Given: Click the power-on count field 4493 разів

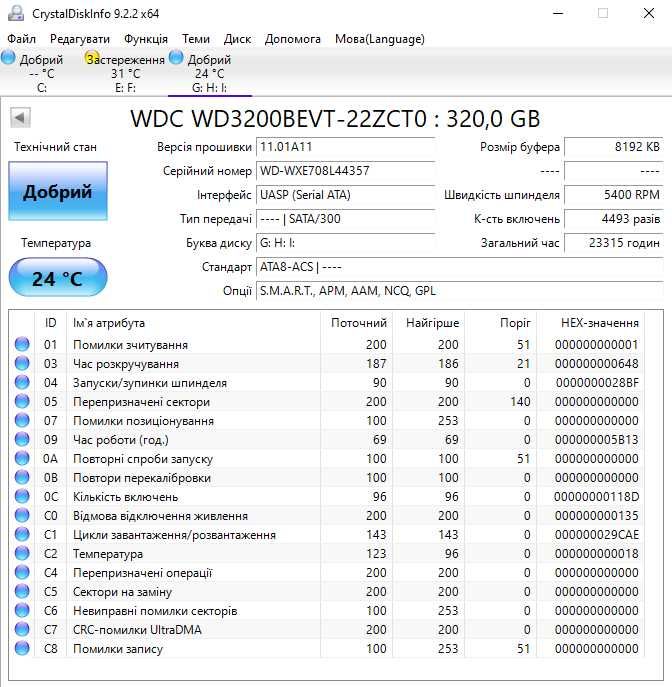Looking at the screenshot, I should [x=614, y=219].
